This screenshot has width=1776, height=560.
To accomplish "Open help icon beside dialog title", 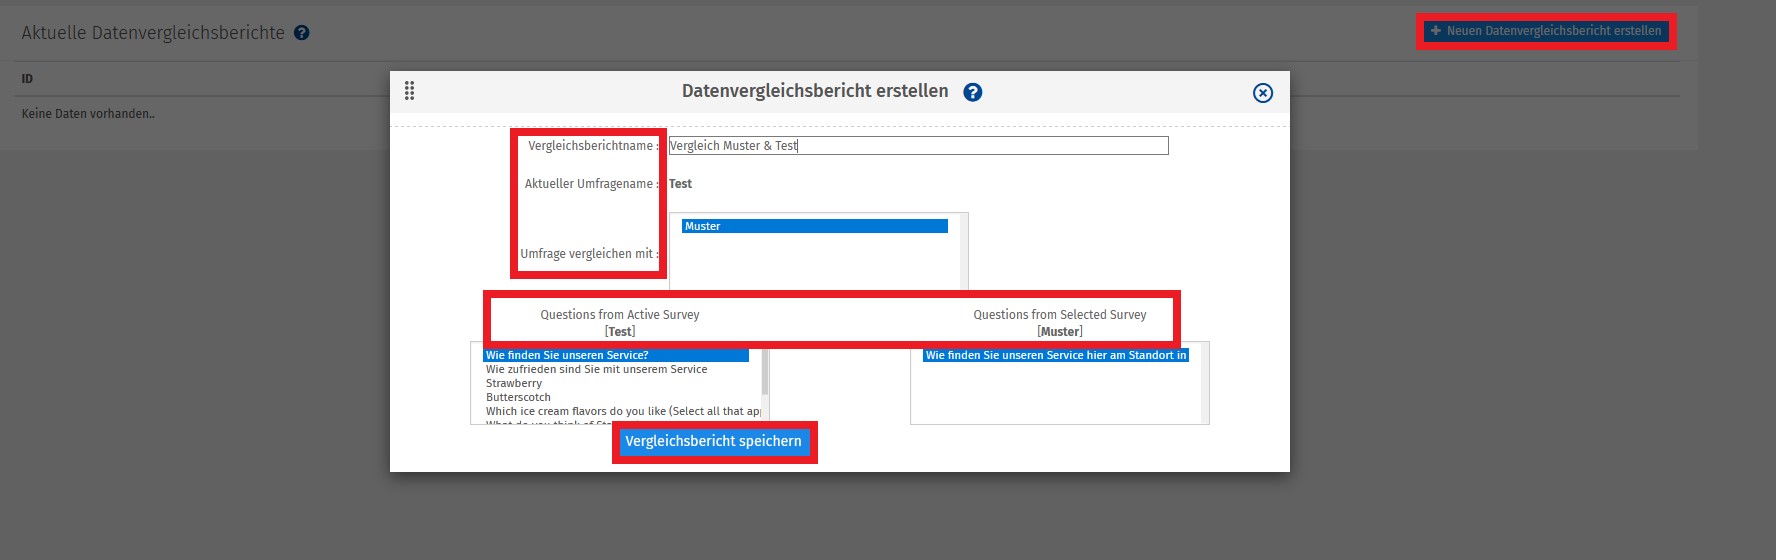I will (972, 92).
